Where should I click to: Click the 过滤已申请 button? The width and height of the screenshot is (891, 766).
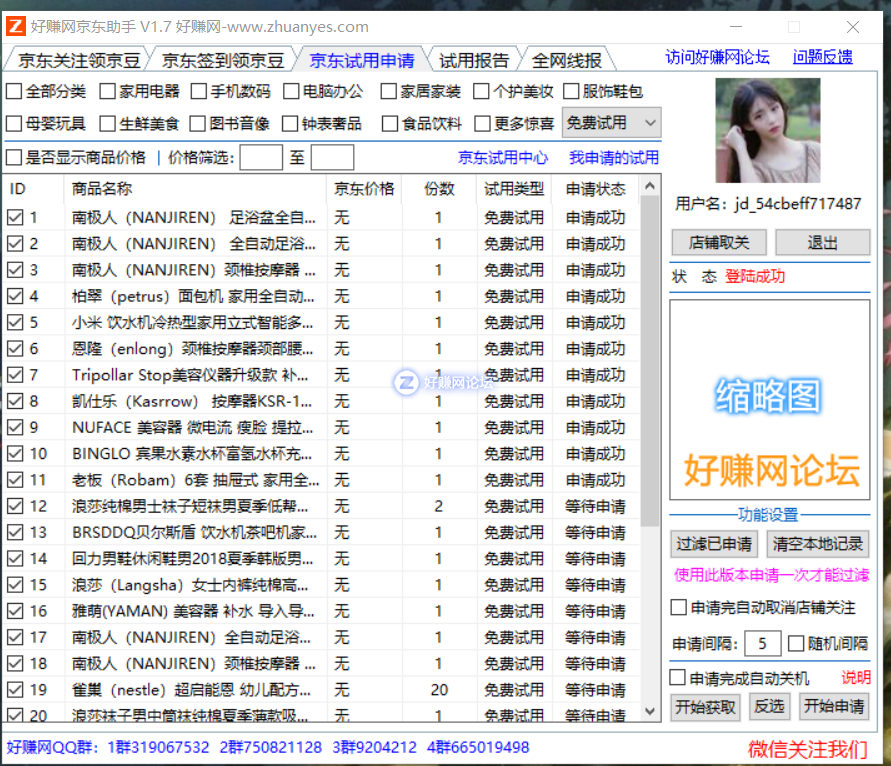(714, 544)
